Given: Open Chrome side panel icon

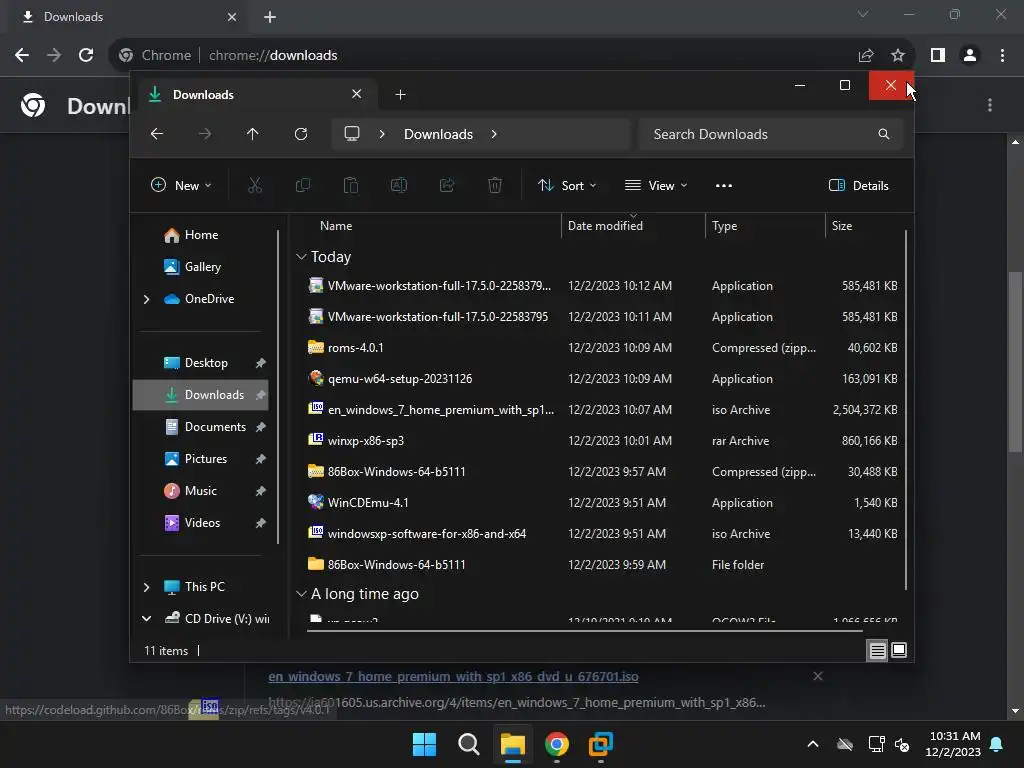Looking at the screenshot, I should click(938, 55).
